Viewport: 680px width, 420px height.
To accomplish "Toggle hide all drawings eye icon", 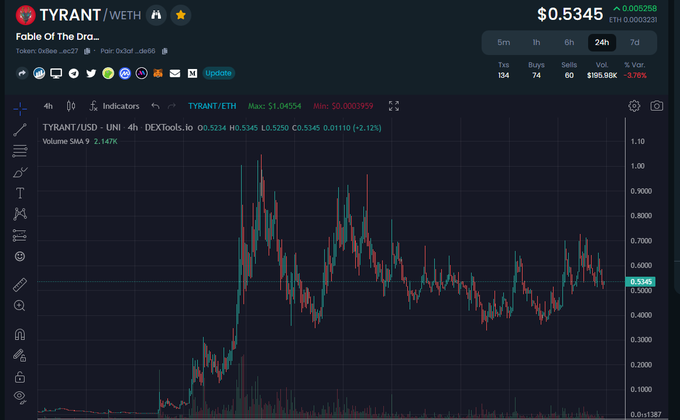I will pyautogui.click(x=20, y=396).
